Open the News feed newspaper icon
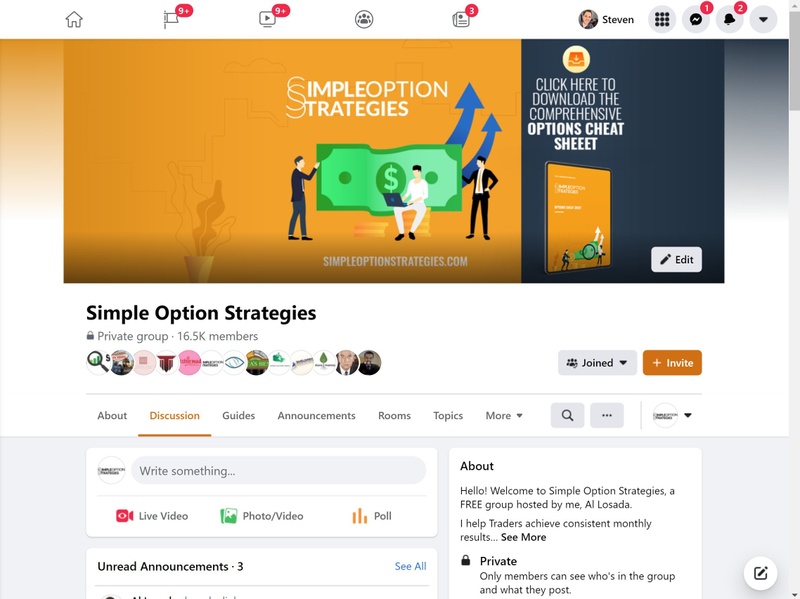The width and height of the screenshot is (800, 599). click(x=461, y=19)
